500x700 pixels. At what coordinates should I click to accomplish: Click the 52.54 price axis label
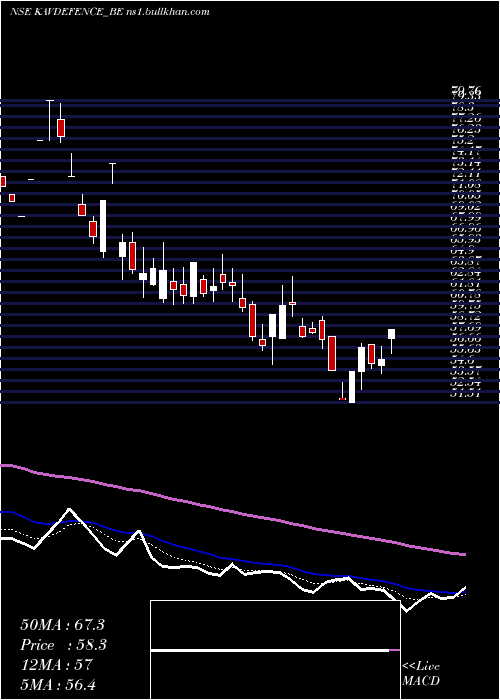[x=466, y=383]
